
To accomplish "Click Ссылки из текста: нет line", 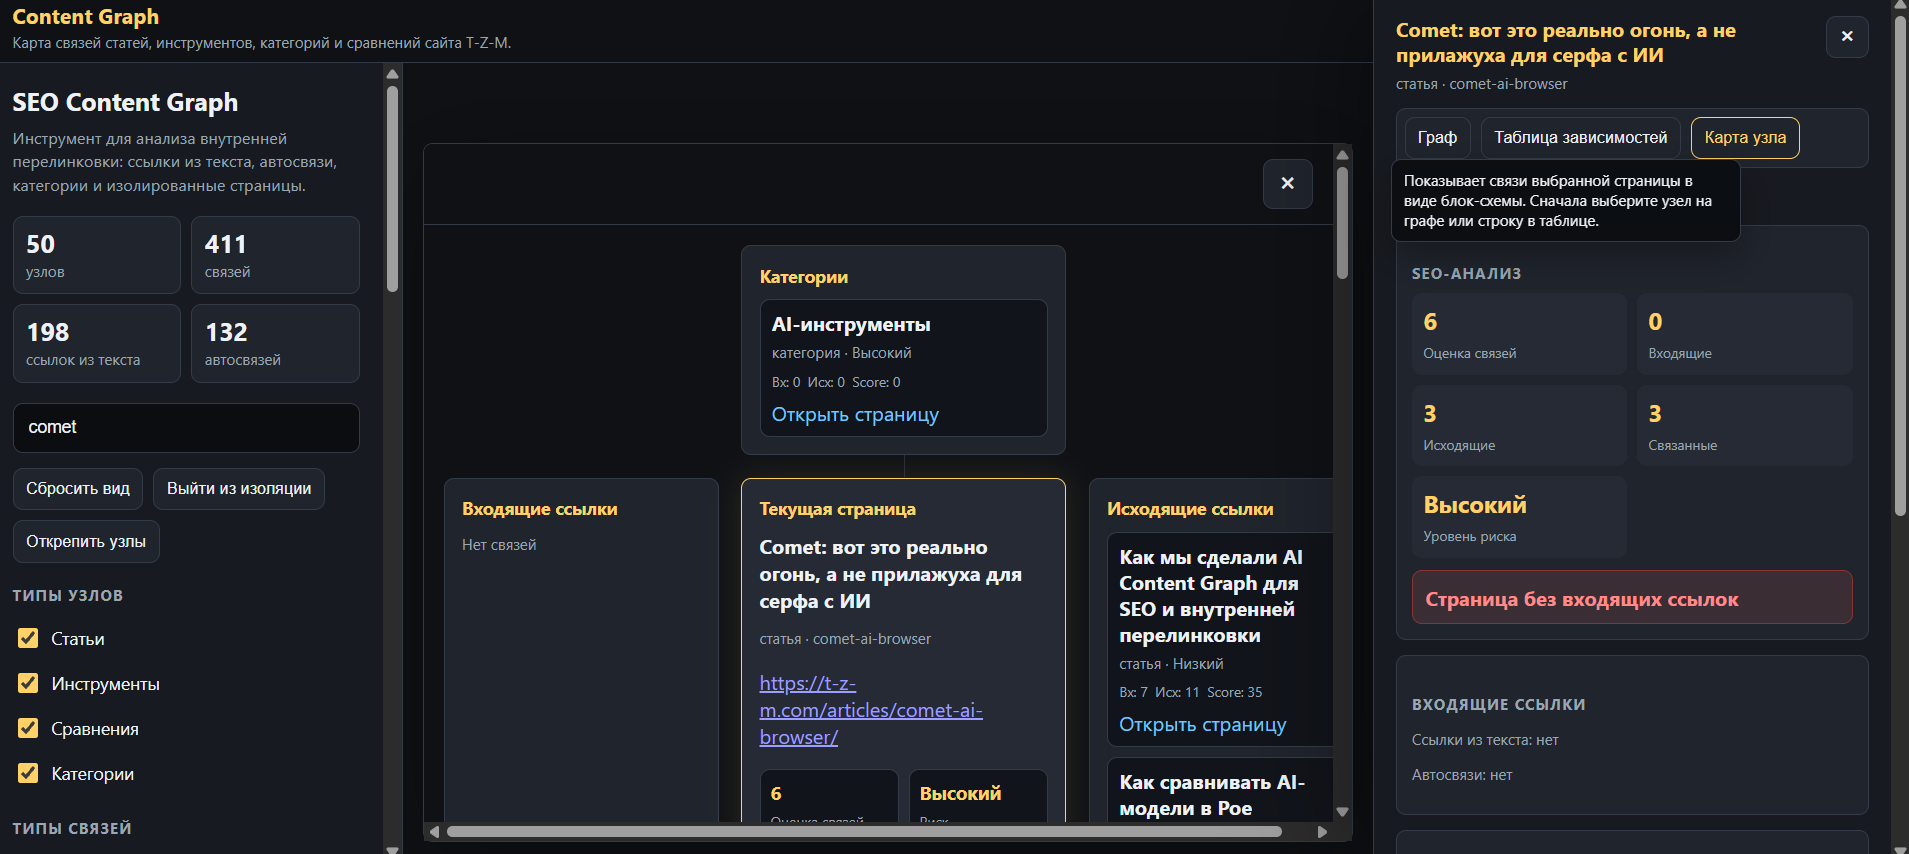I will coord(1485,740).
